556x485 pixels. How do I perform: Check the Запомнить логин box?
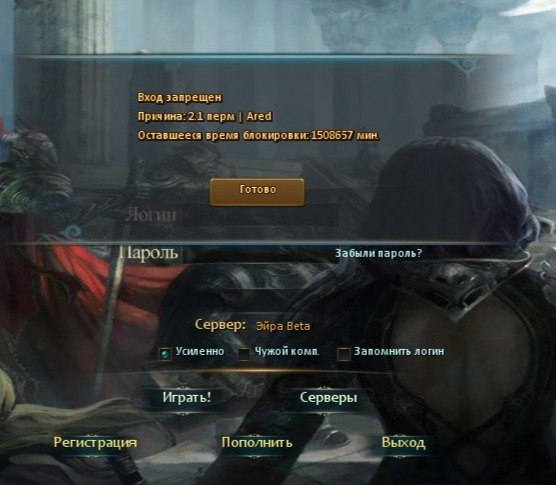[x=343, y=353]
